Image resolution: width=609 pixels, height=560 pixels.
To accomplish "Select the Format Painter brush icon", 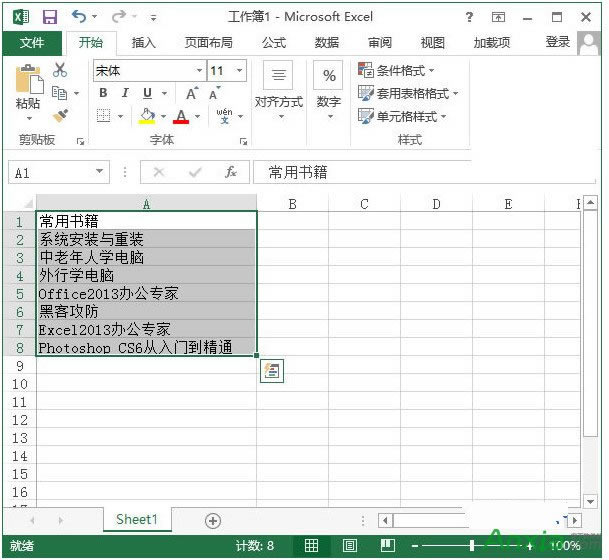I will coord(60,115).
